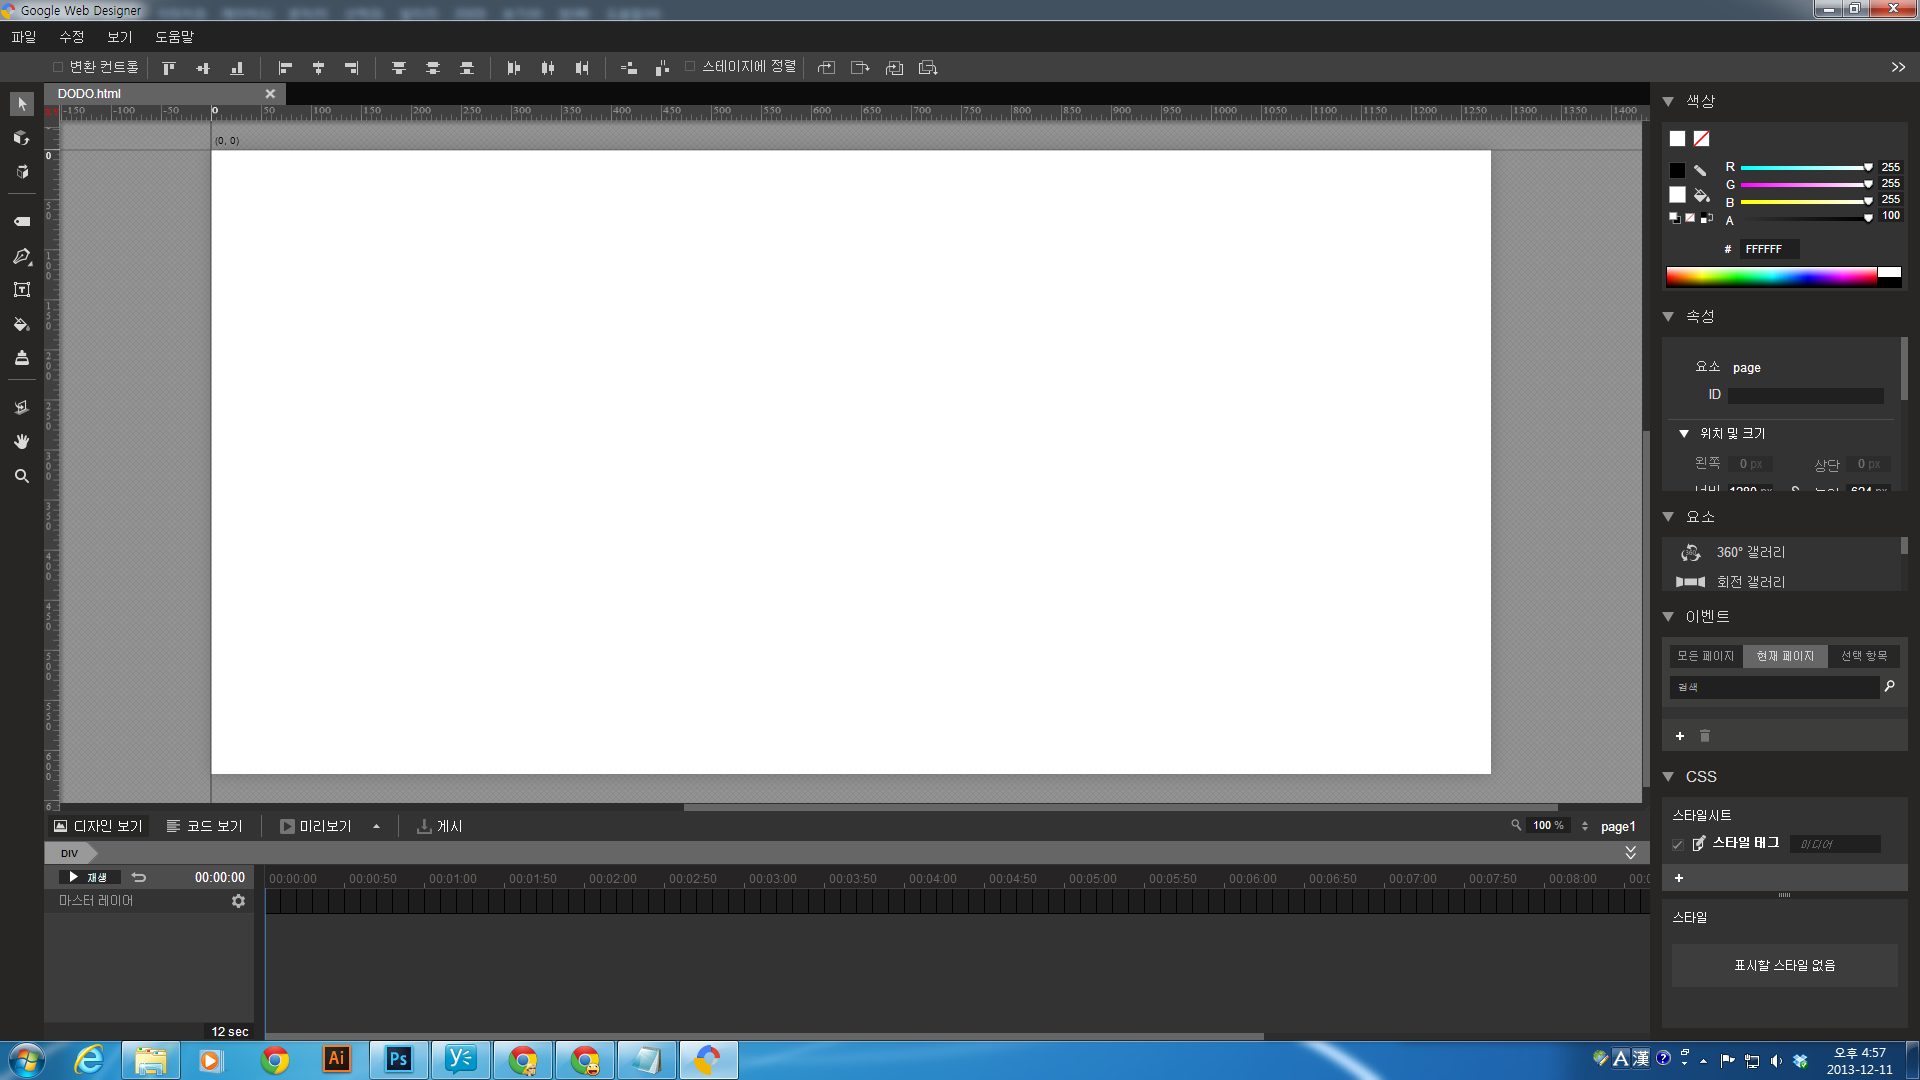Image resolution: width=1920 pixels, height=1080 pixels.
Task: Select the Paint Bucket fill tool
Action: (21, 324)
